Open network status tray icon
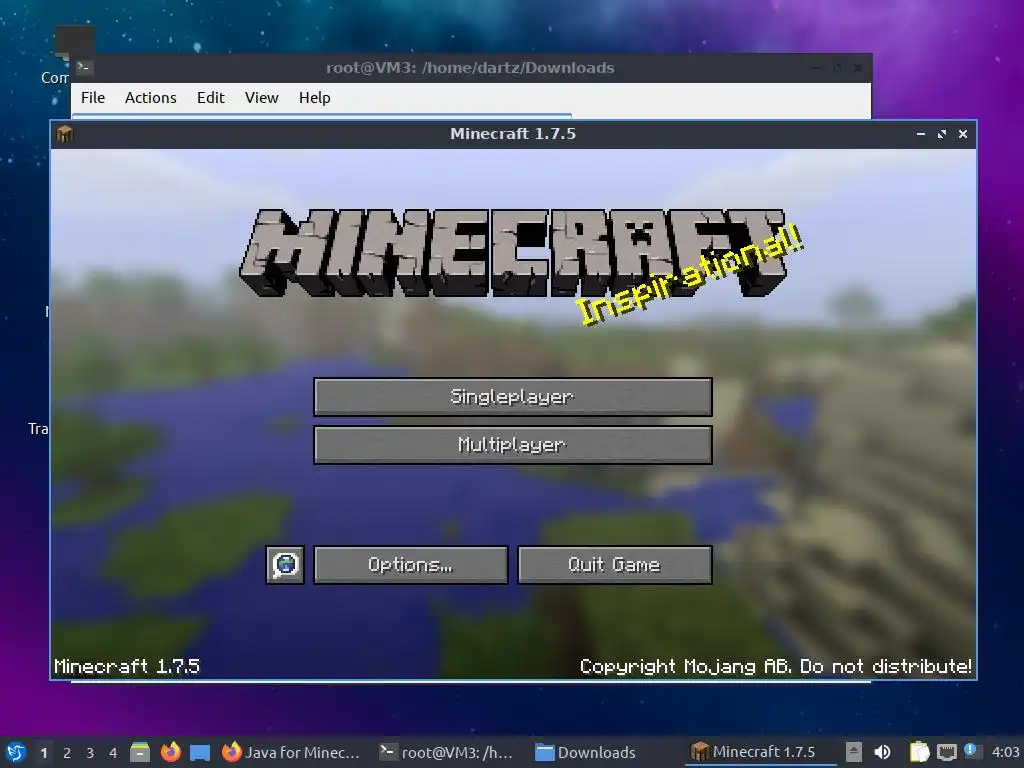 946,753
